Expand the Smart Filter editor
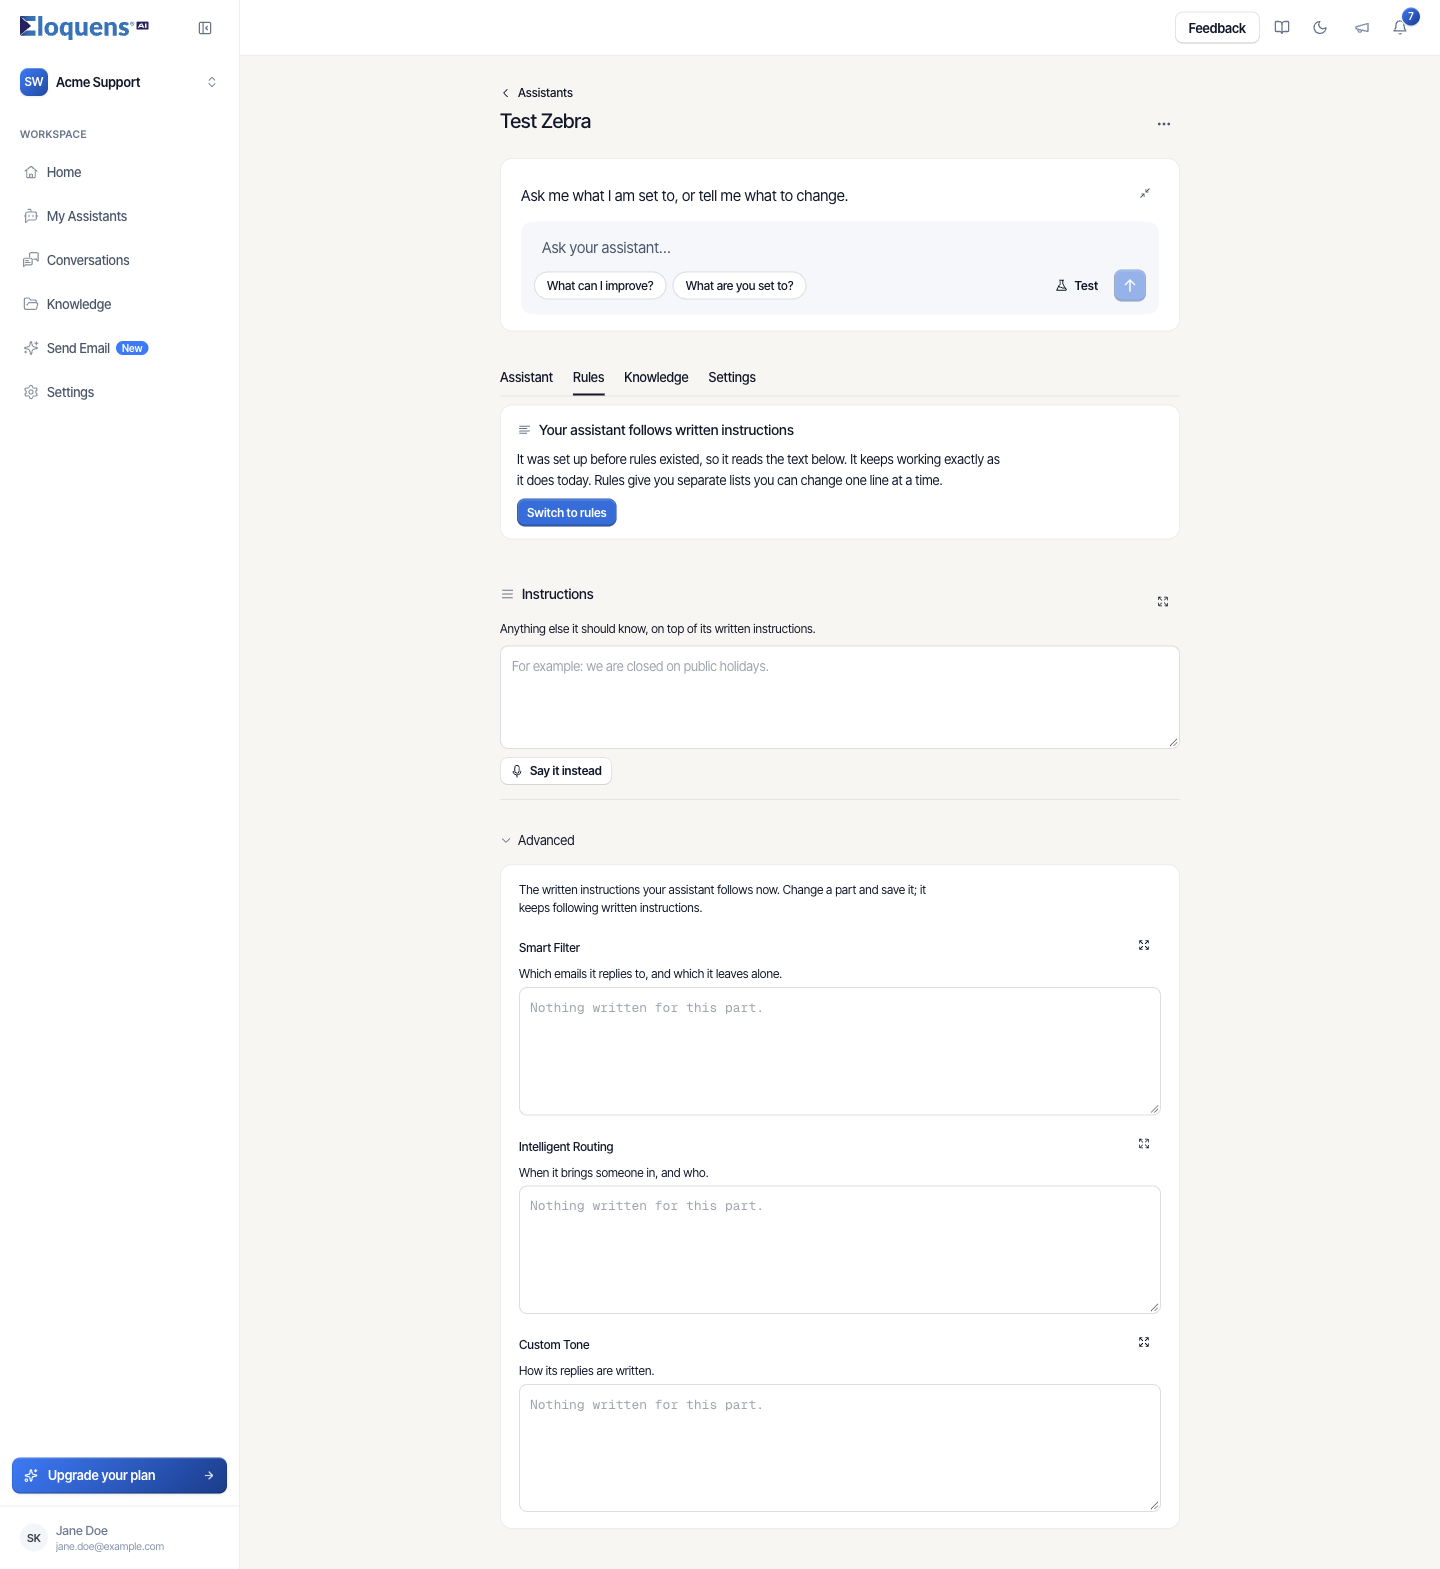Screen dimensions: 1440x1569 point(1144,945)
